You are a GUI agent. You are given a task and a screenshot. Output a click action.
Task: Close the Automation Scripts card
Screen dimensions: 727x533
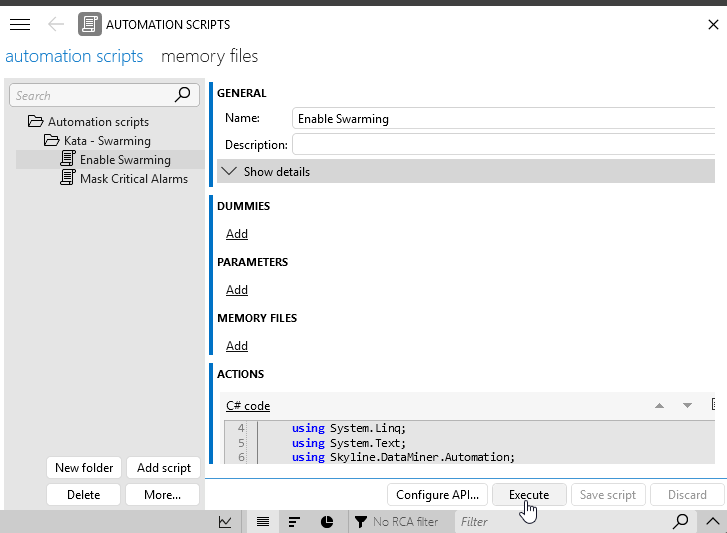point(713,25)
